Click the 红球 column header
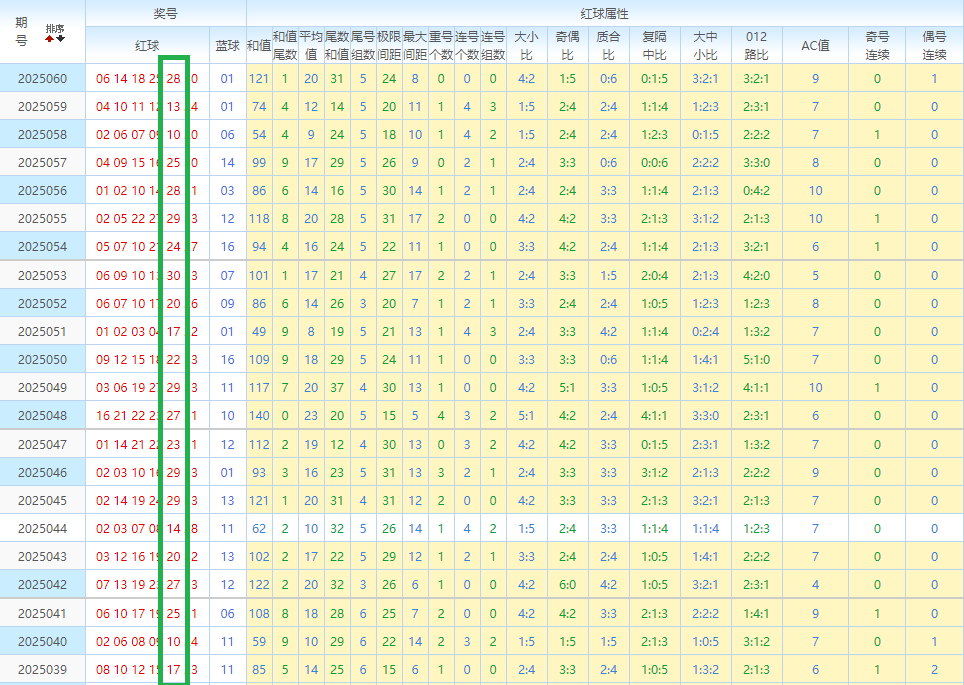The image size is (964, 685). (147, 45)
